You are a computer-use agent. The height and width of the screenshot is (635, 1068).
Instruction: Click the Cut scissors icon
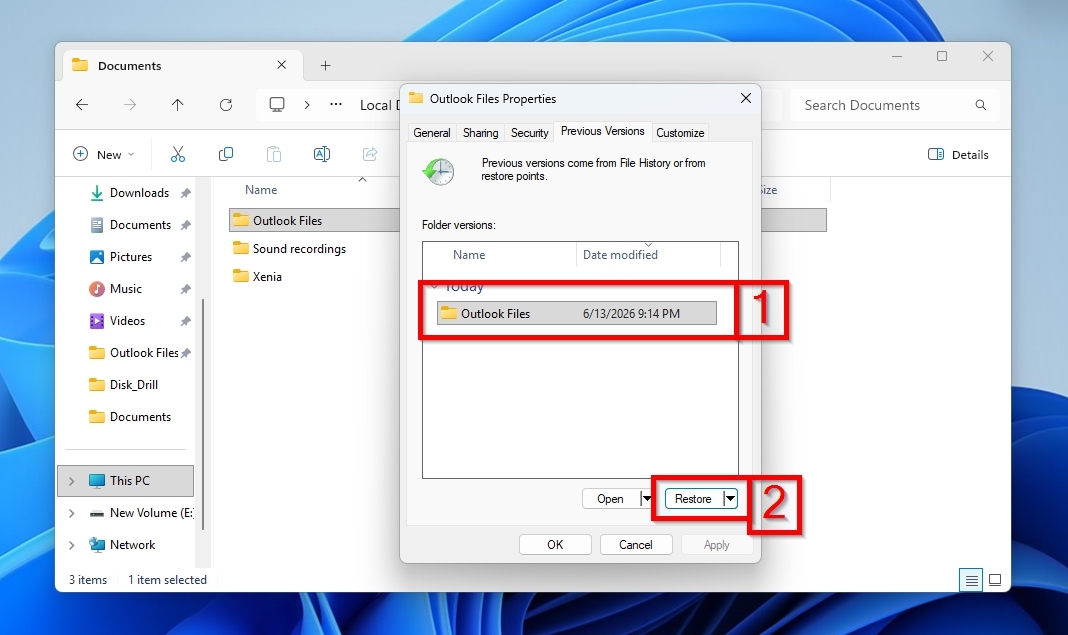(178, 155)
